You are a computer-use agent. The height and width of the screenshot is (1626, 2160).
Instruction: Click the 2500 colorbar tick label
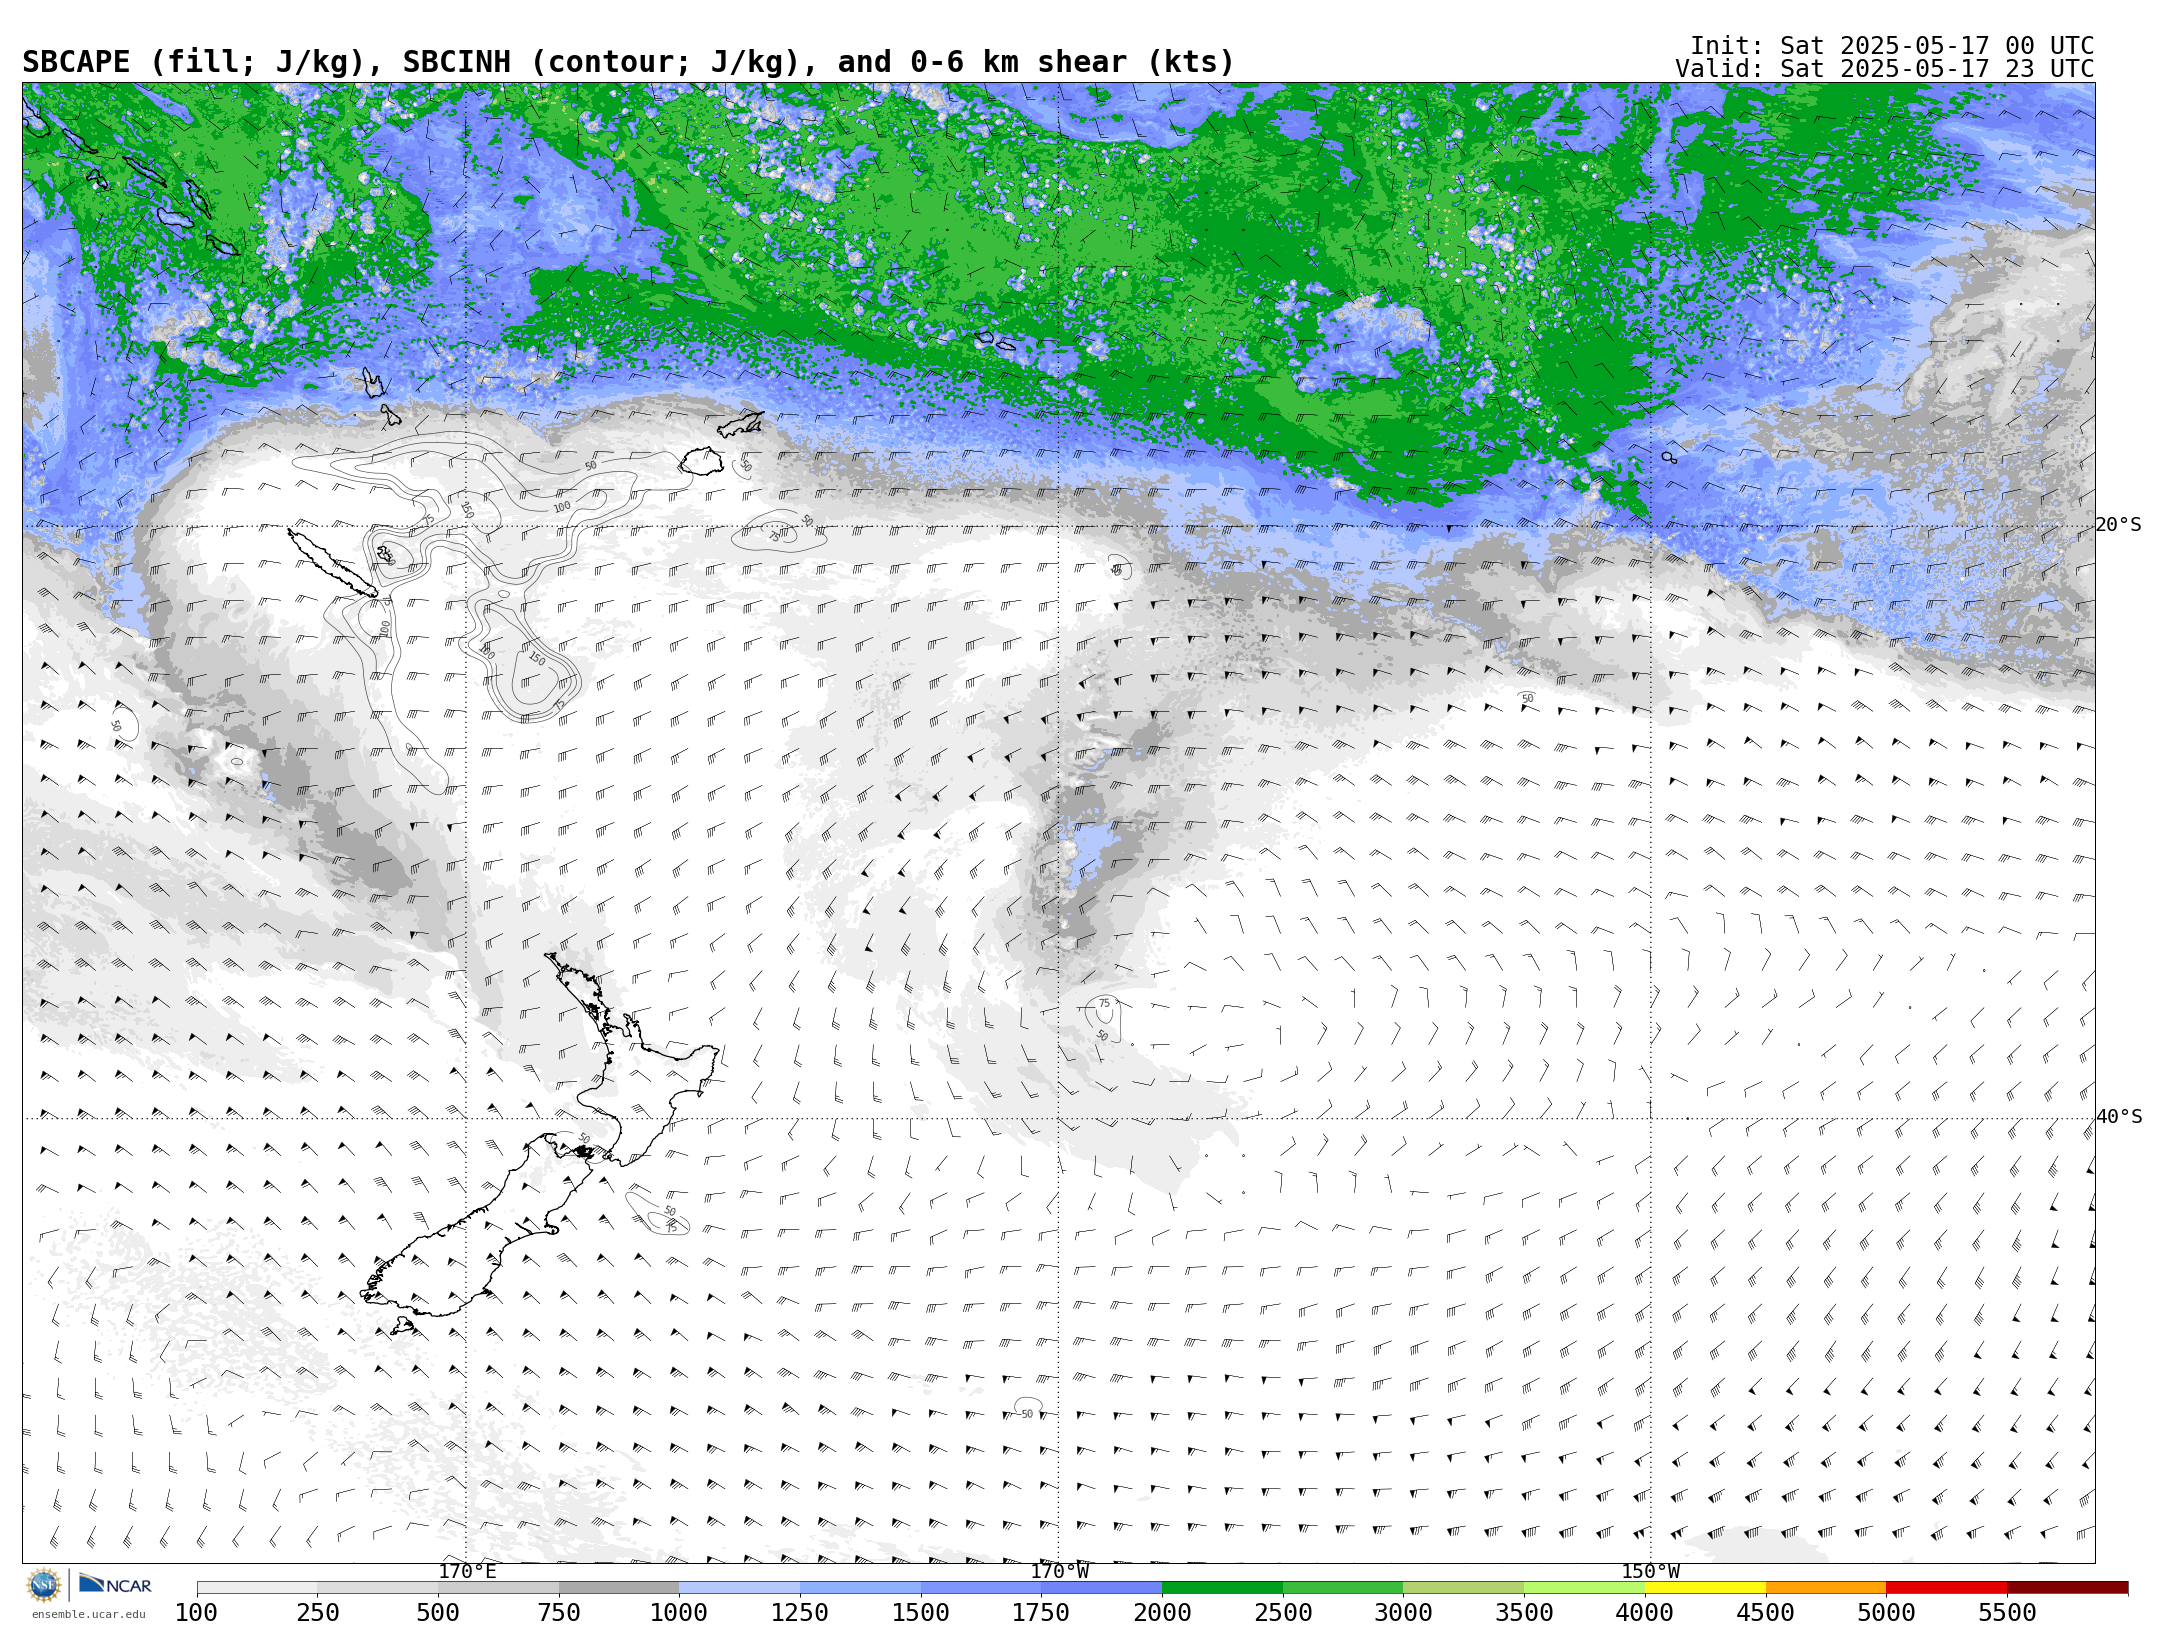tap(1283, 1613)
